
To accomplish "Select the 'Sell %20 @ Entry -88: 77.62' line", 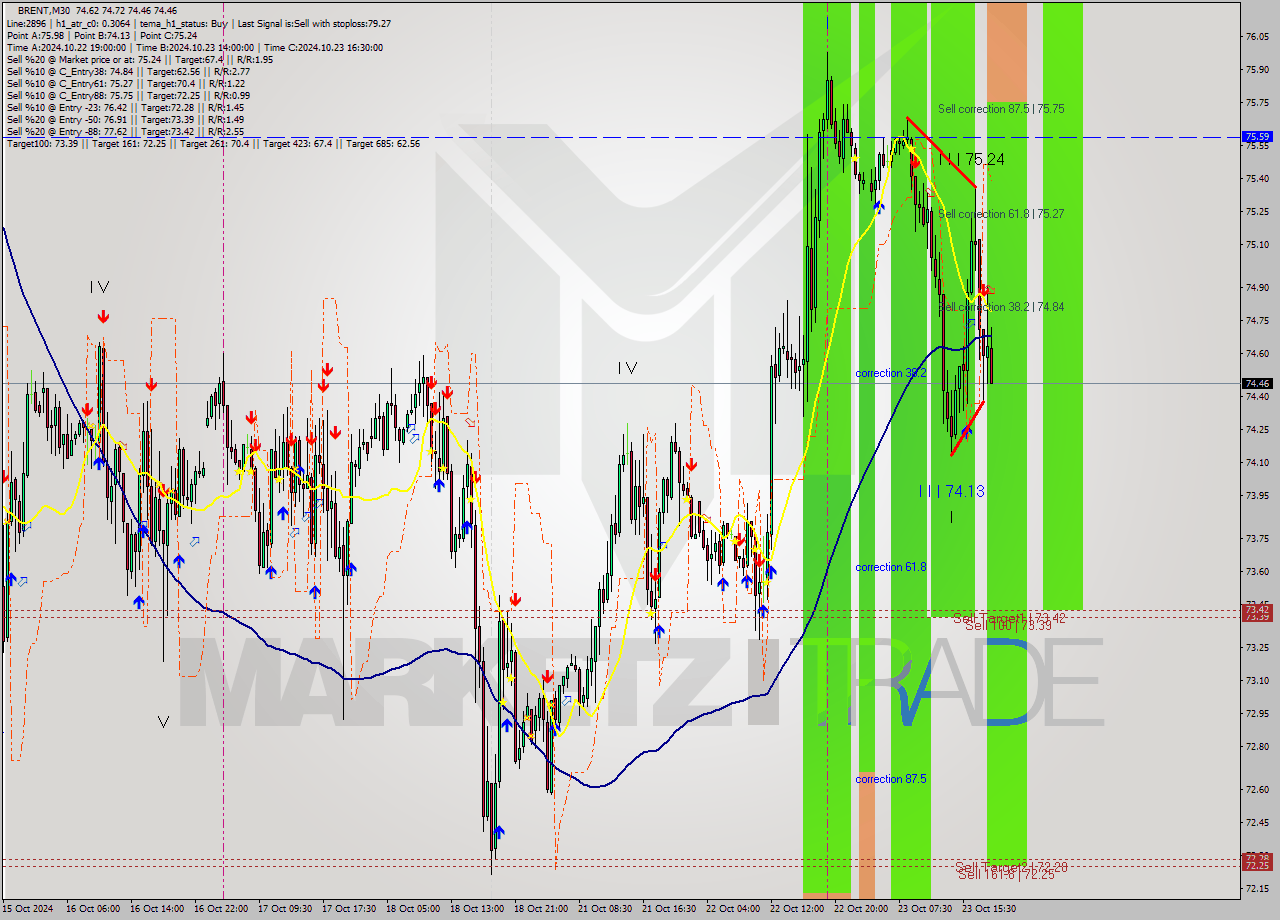I will [125, 131].
